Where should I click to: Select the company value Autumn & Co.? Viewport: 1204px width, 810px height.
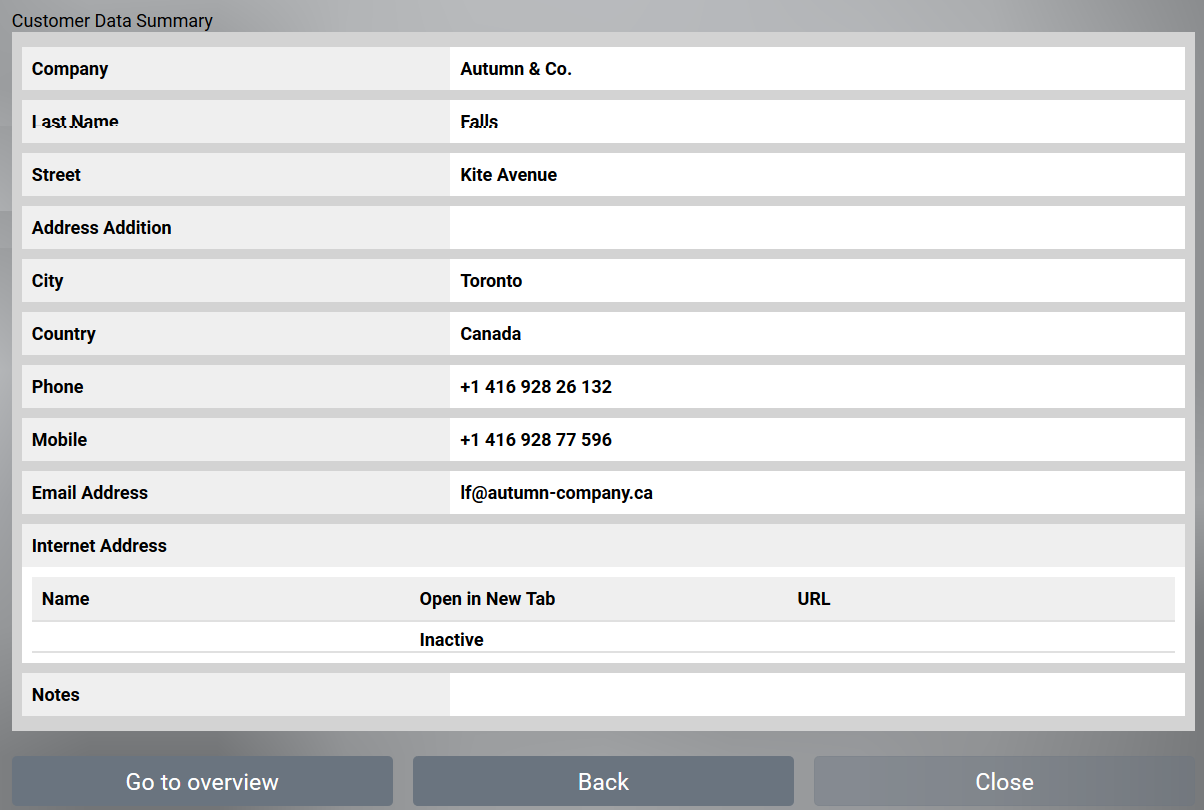tap(516, 69)
